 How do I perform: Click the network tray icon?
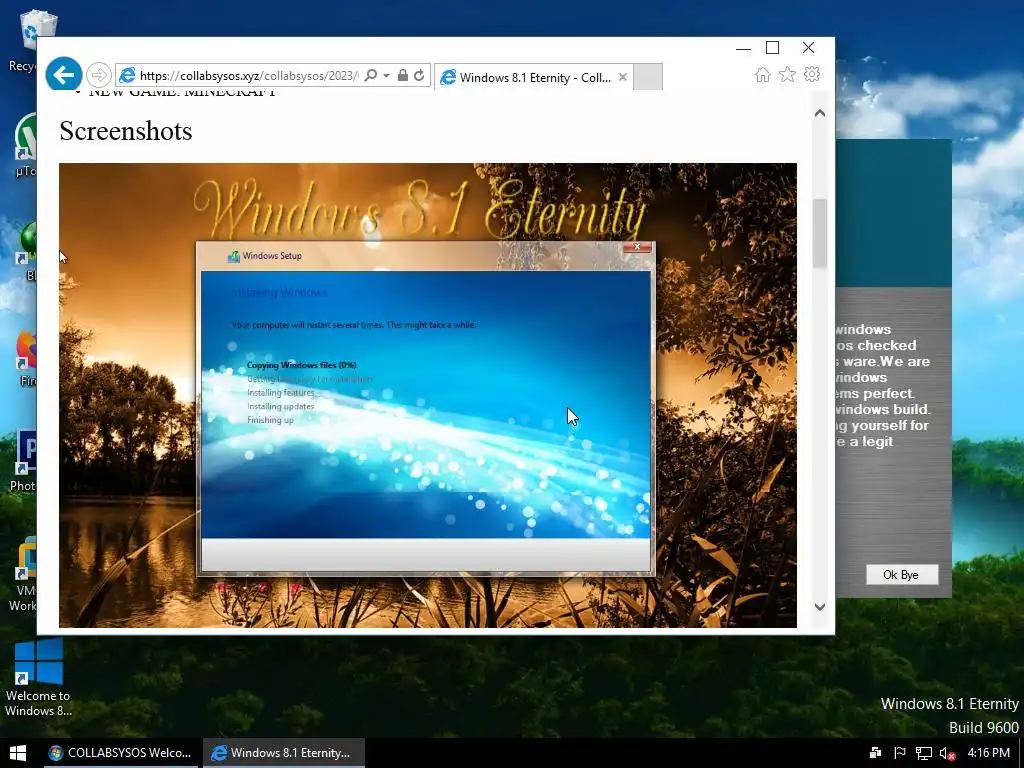point(923,754)
